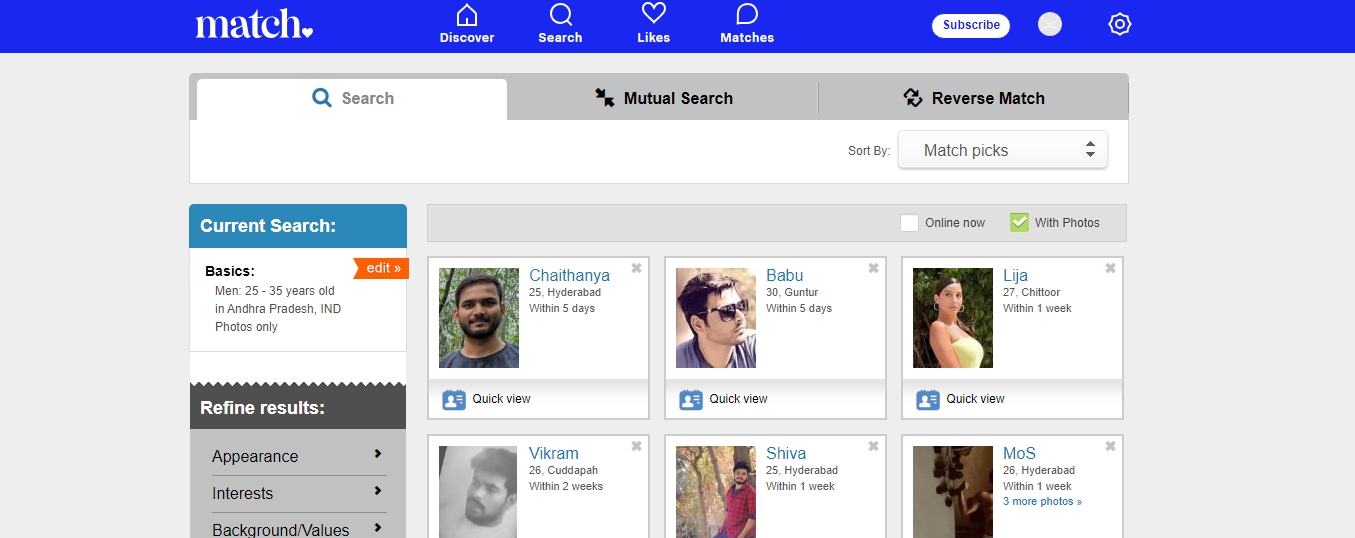This screenshot has height=538, width=1355.
Task: Click the profile avatar icon in header
Action: [x=1049, y=25]
